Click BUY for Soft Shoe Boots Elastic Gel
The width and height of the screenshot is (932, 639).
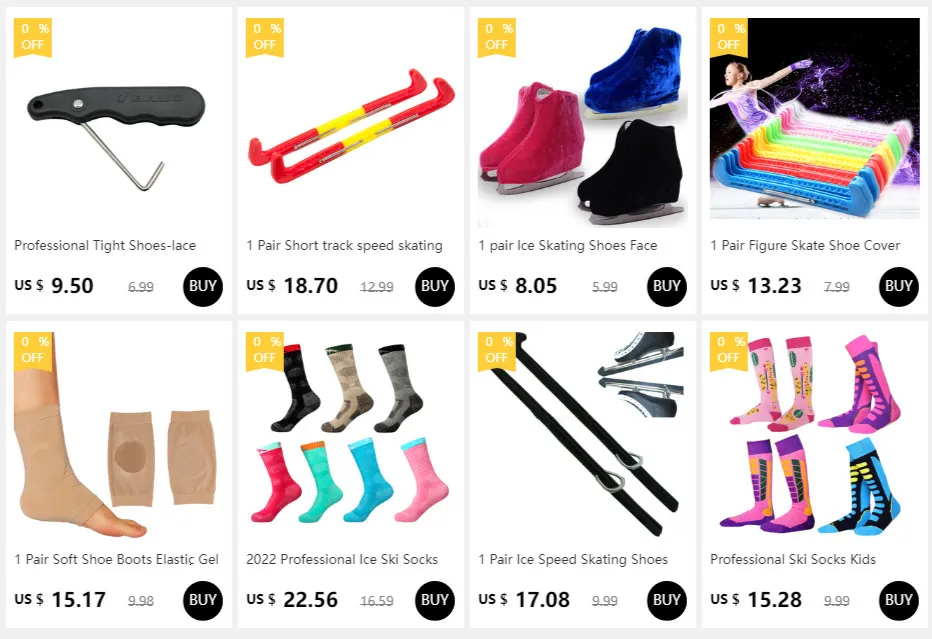[x=203, y=600]
